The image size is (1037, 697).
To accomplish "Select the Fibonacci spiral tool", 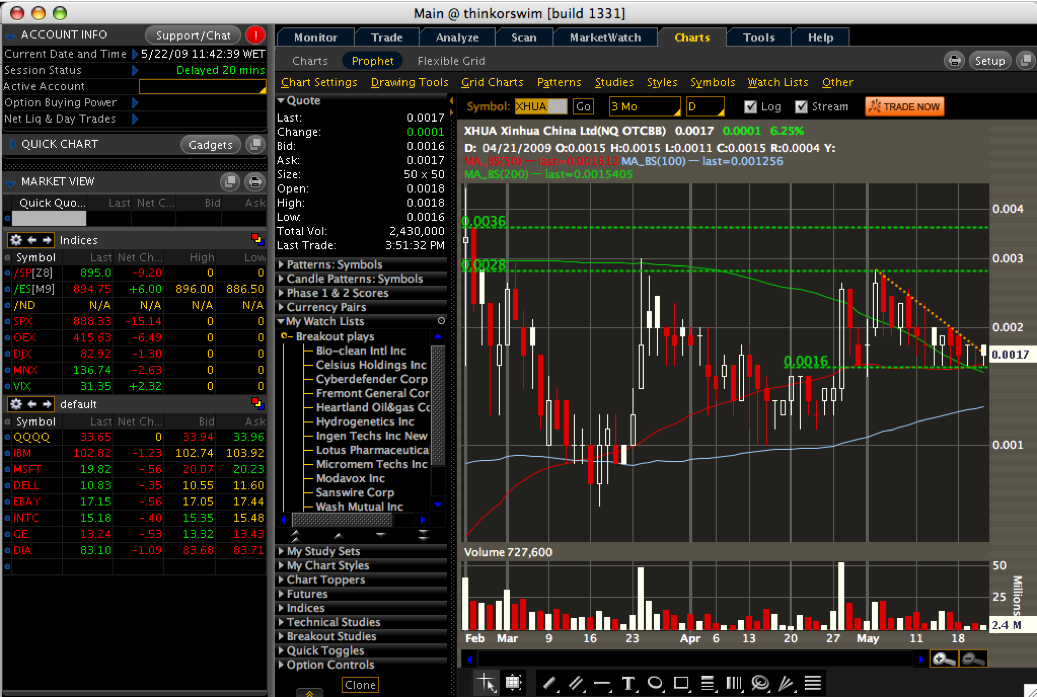I will 761,683.
